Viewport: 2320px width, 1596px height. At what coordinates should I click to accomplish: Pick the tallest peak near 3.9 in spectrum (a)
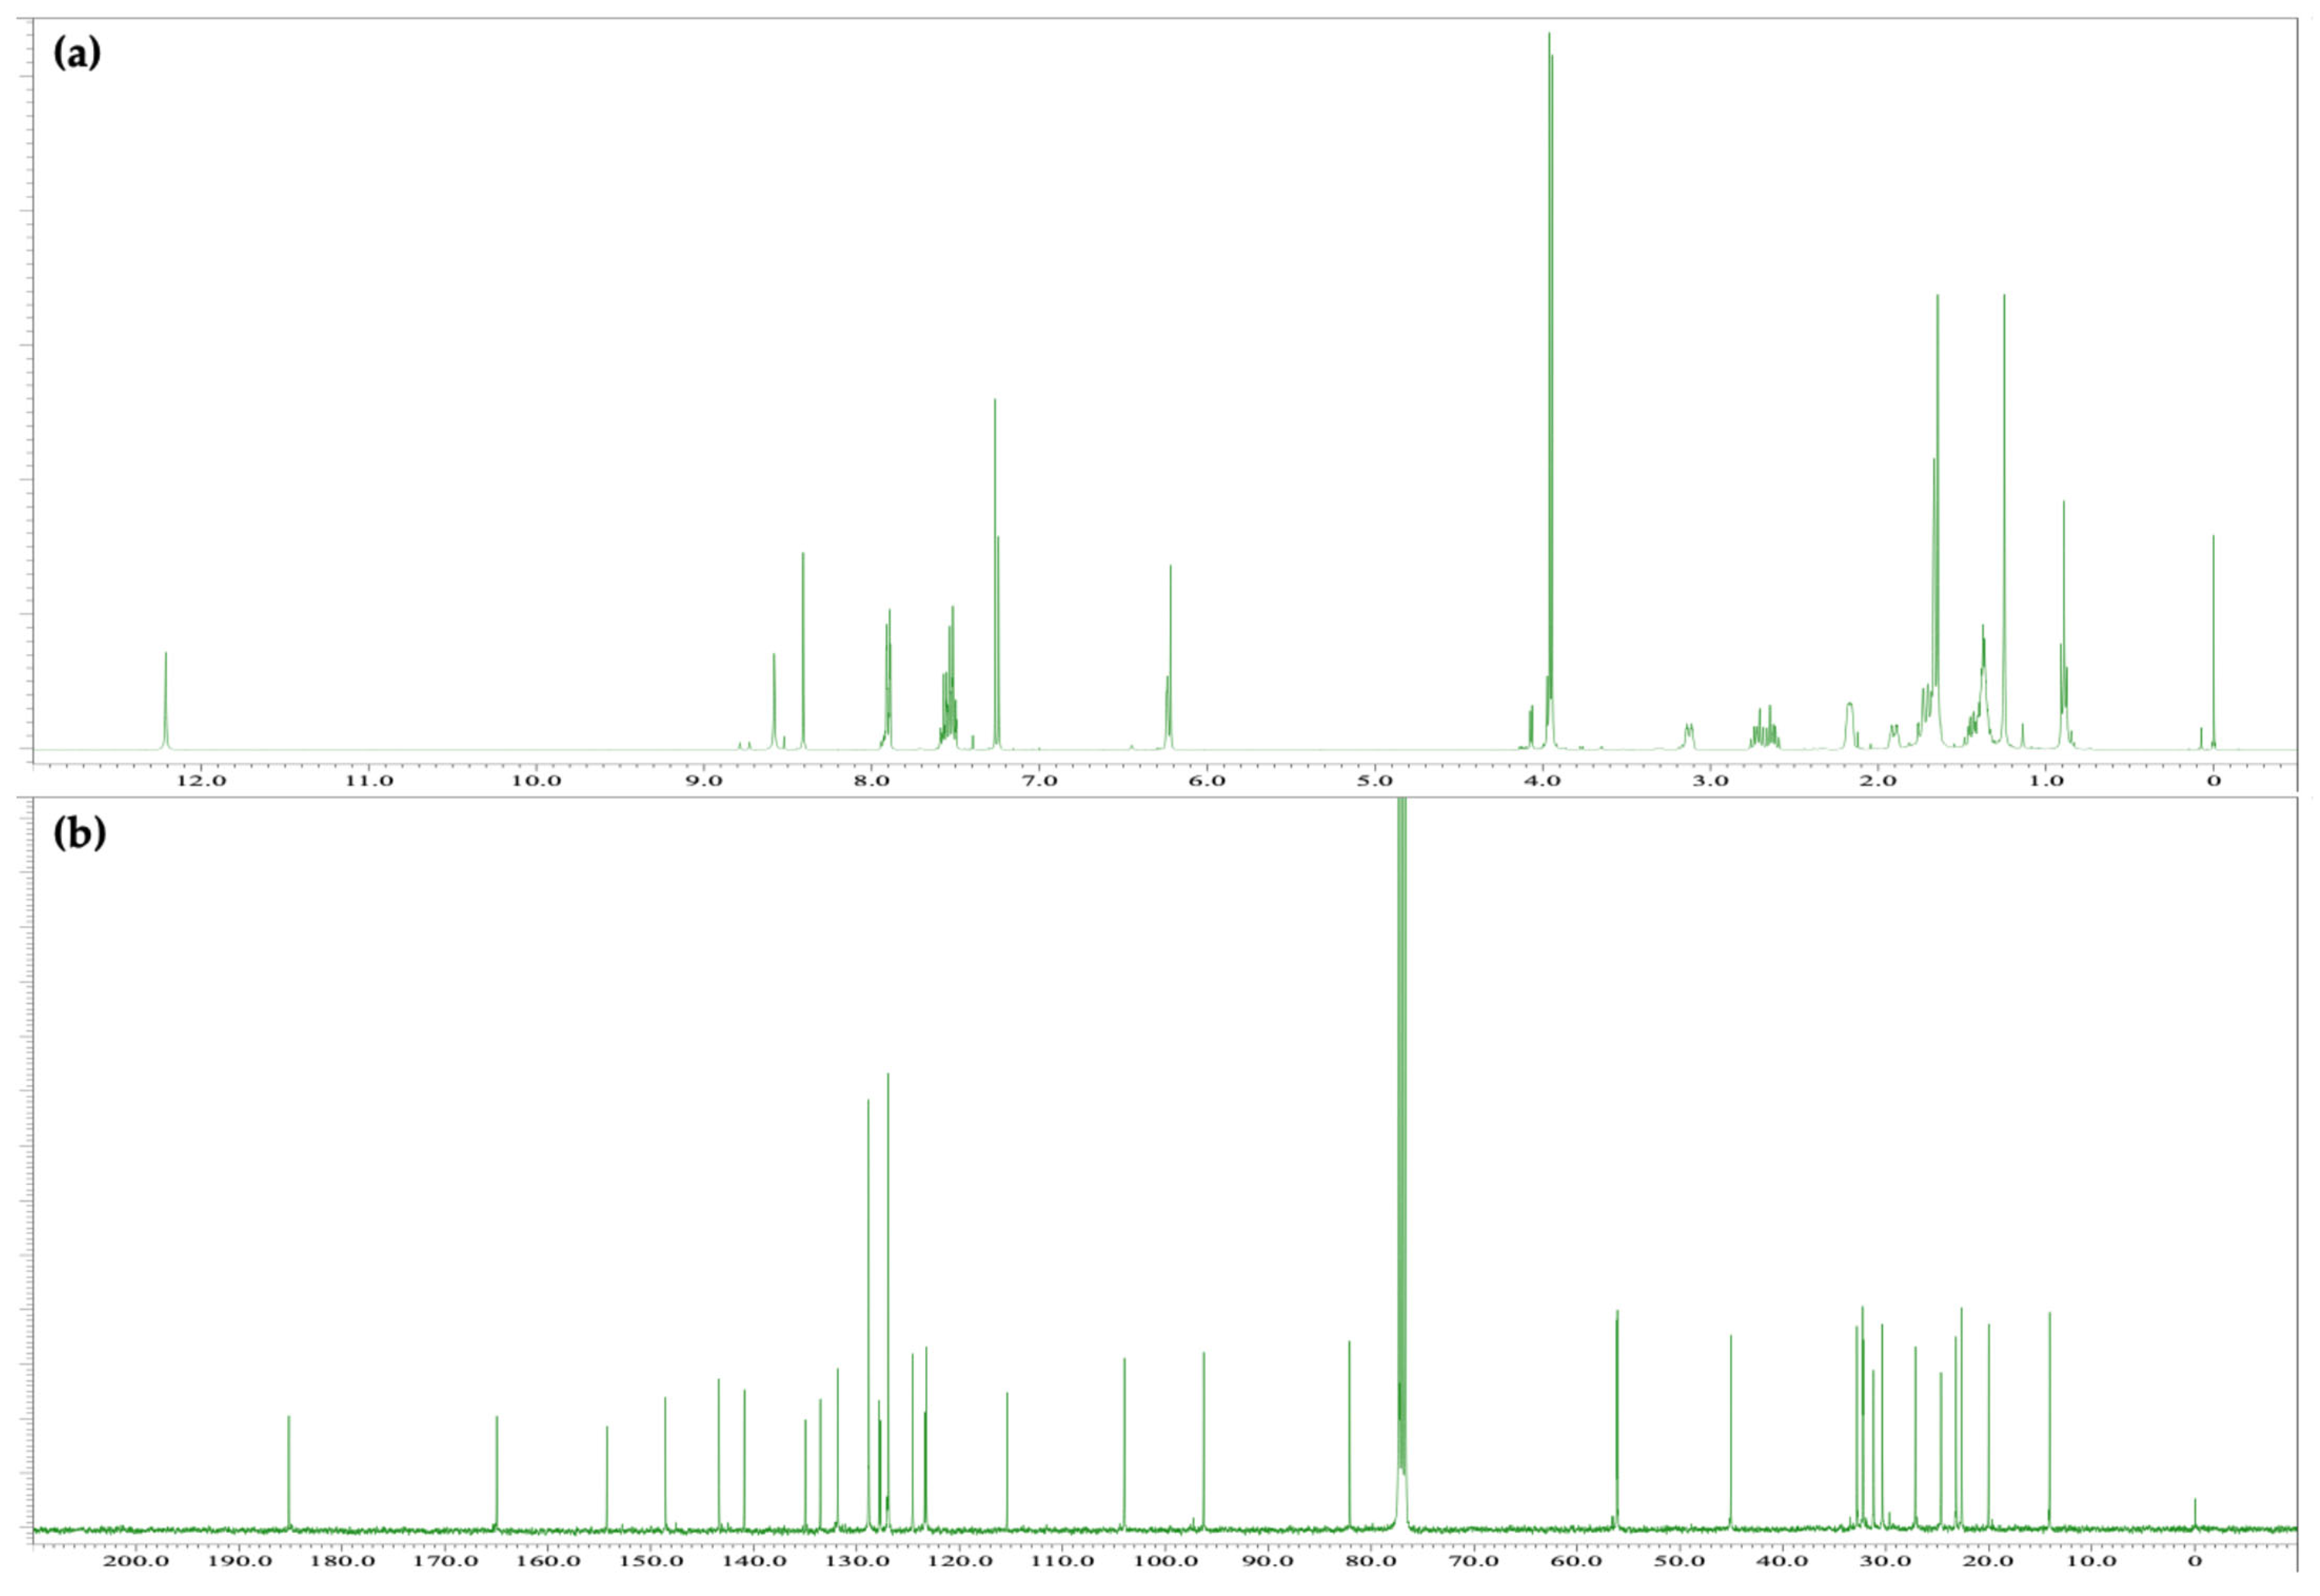coord(1550,390)
